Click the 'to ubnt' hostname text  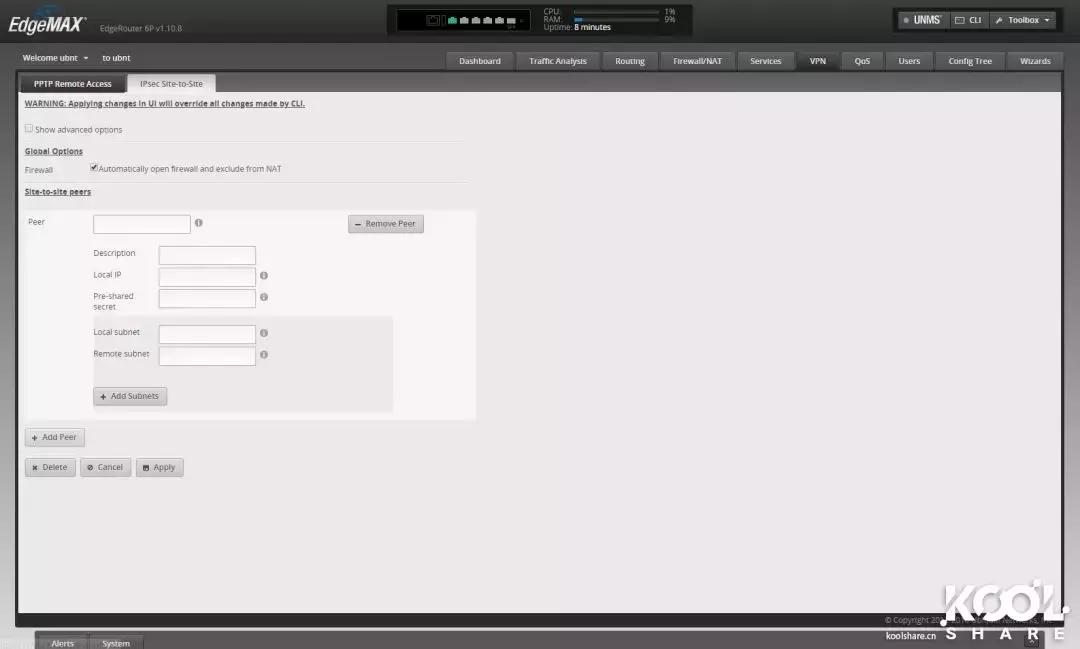pos(116,58)
